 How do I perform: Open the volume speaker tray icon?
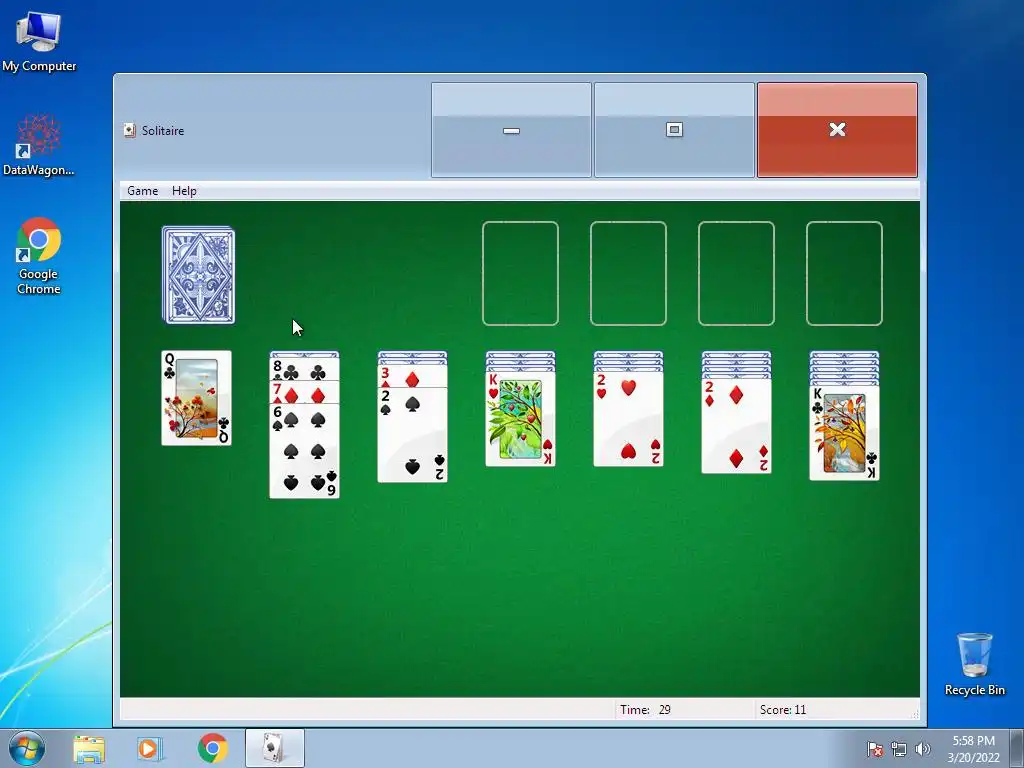pos(923,749)
